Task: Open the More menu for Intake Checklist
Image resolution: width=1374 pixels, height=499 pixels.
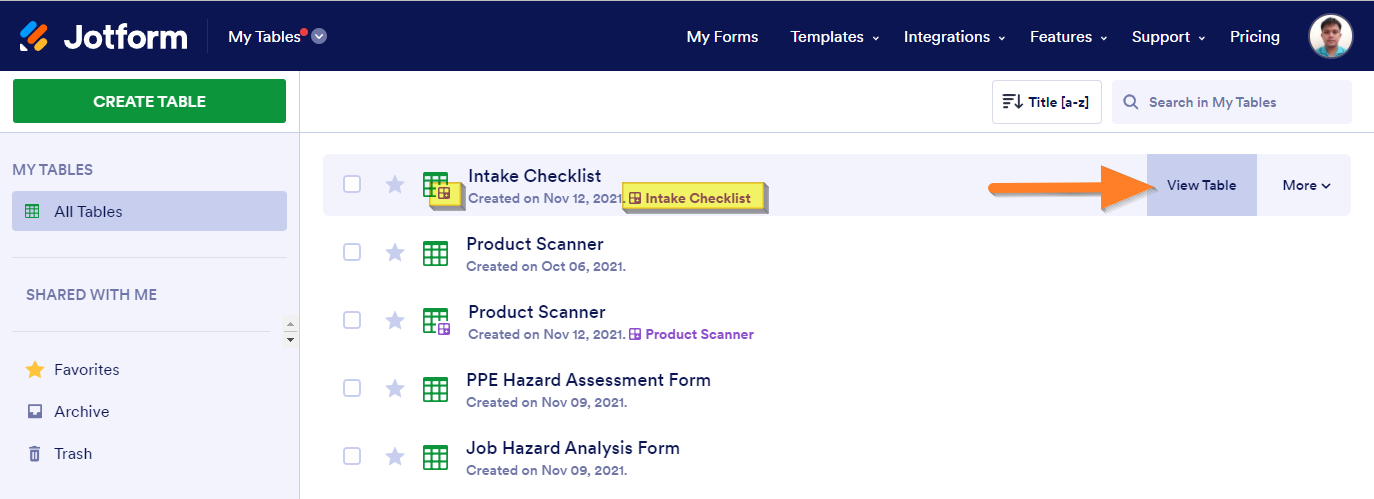Action: tap(1306, 185)
